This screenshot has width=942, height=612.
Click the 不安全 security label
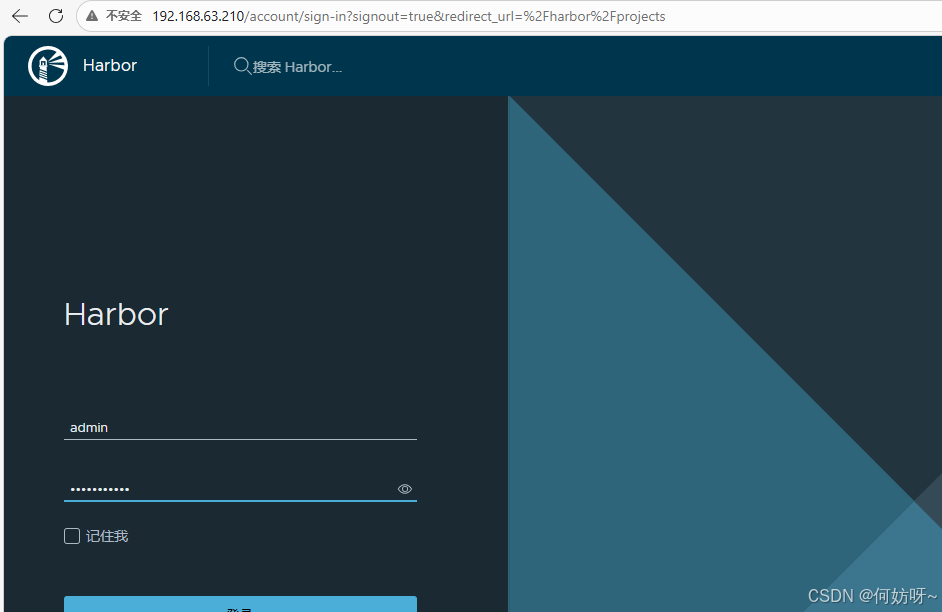point(124,16)
